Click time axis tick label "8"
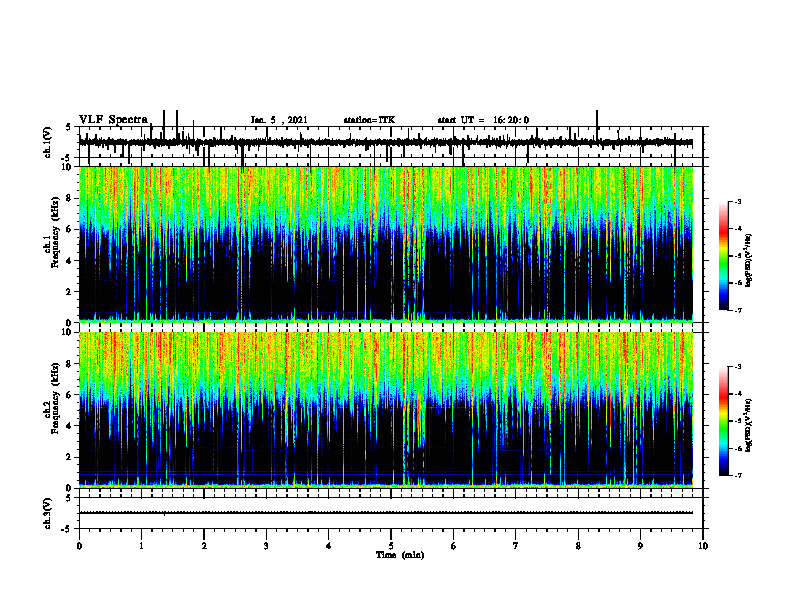Image resolution: width=792 pixels, height=612 pixels. [578, 546]
